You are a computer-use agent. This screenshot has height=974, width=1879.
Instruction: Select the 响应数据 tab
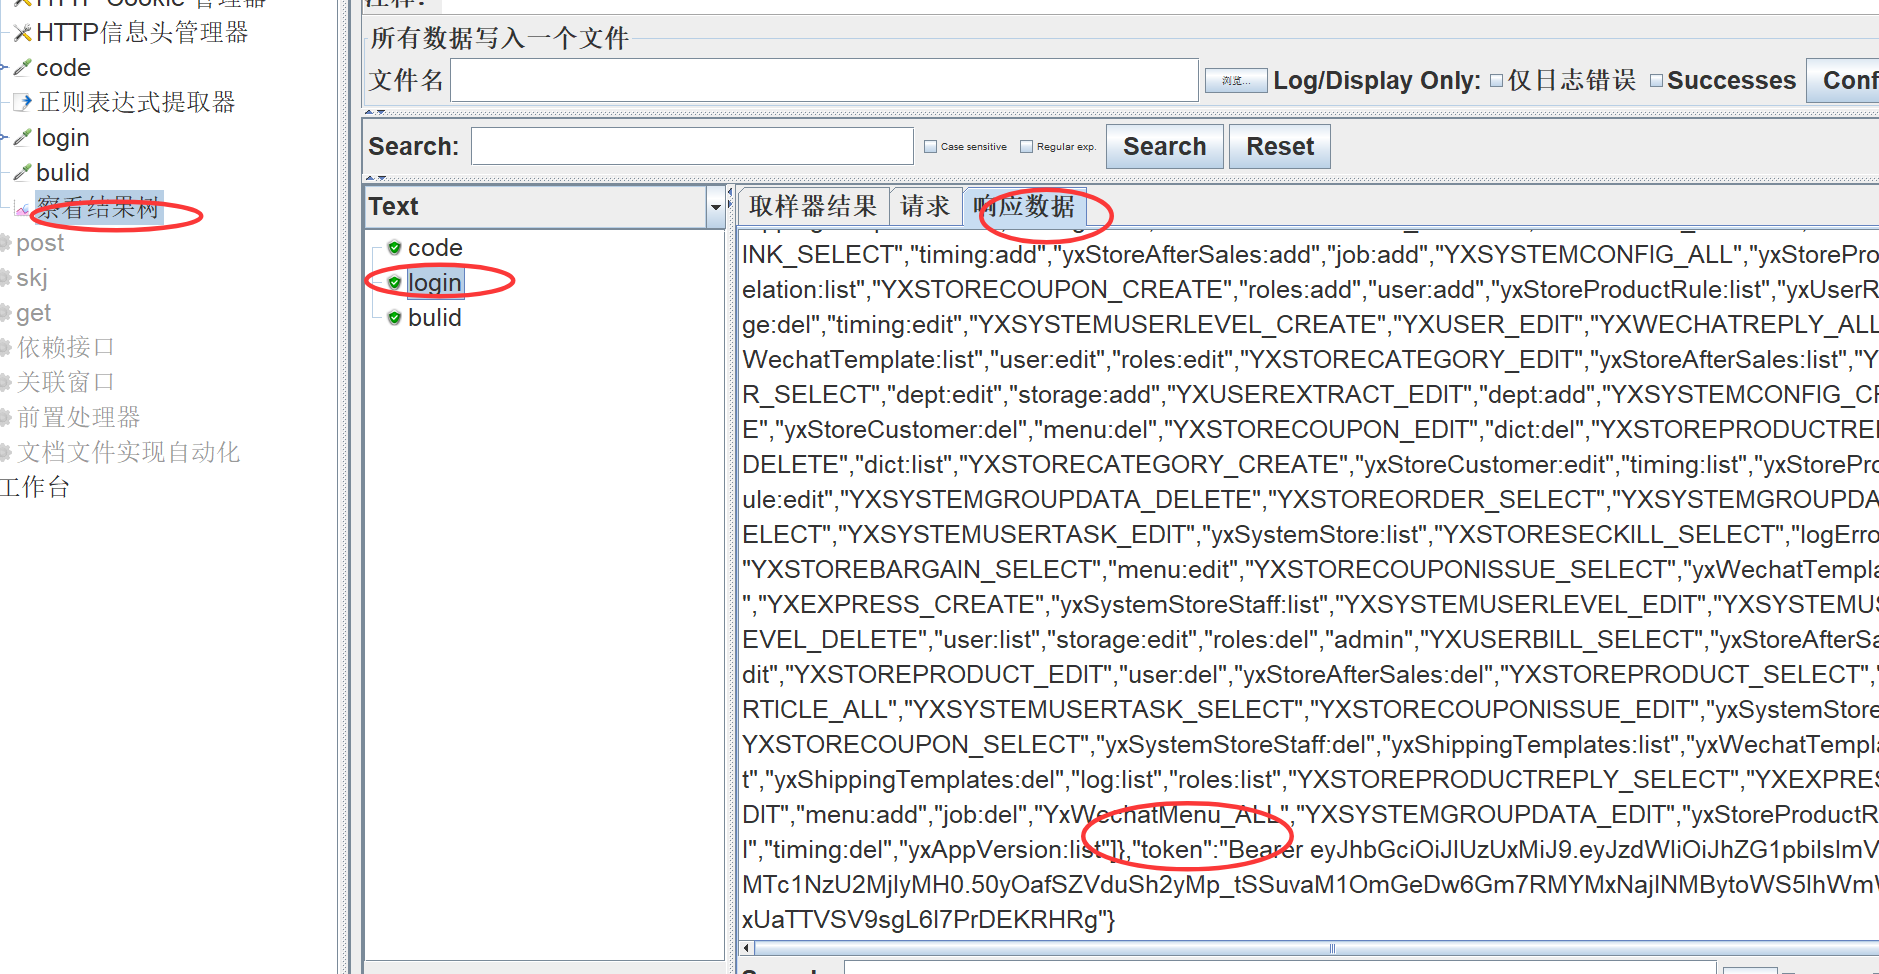click(1024, 206)
